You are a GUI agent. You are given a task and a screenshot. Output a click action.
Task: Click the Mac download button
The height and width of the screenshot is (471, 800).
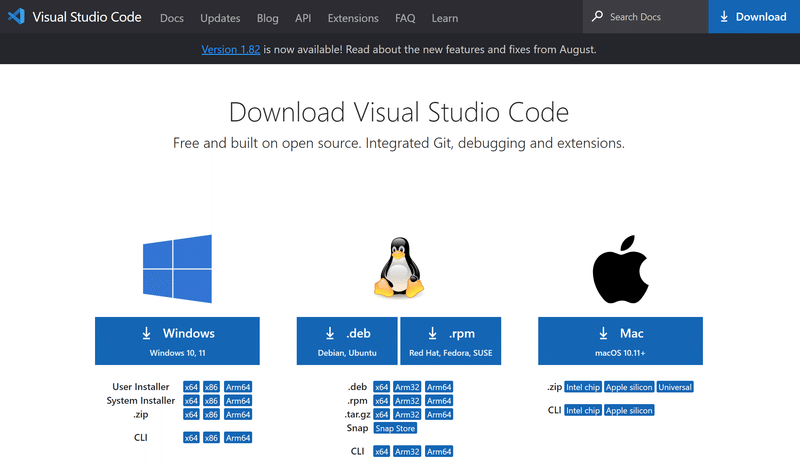pos(620,341)
